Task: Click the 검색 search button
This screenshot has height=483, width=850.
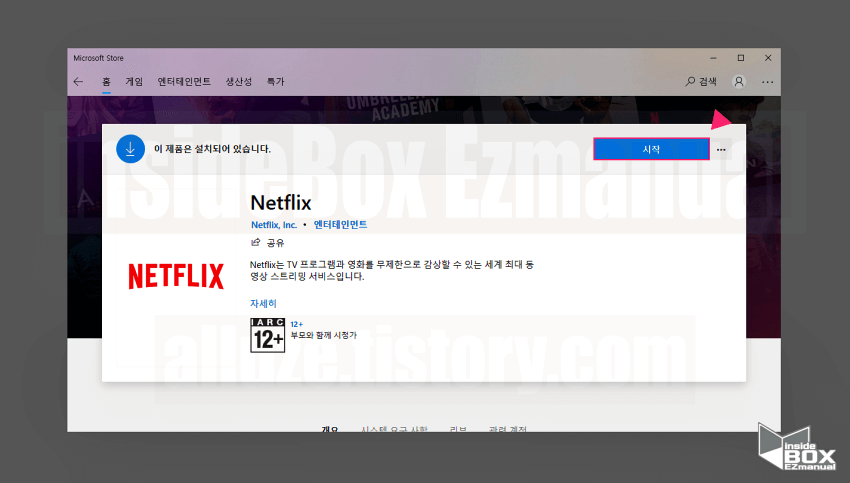Action: (701, 82)
